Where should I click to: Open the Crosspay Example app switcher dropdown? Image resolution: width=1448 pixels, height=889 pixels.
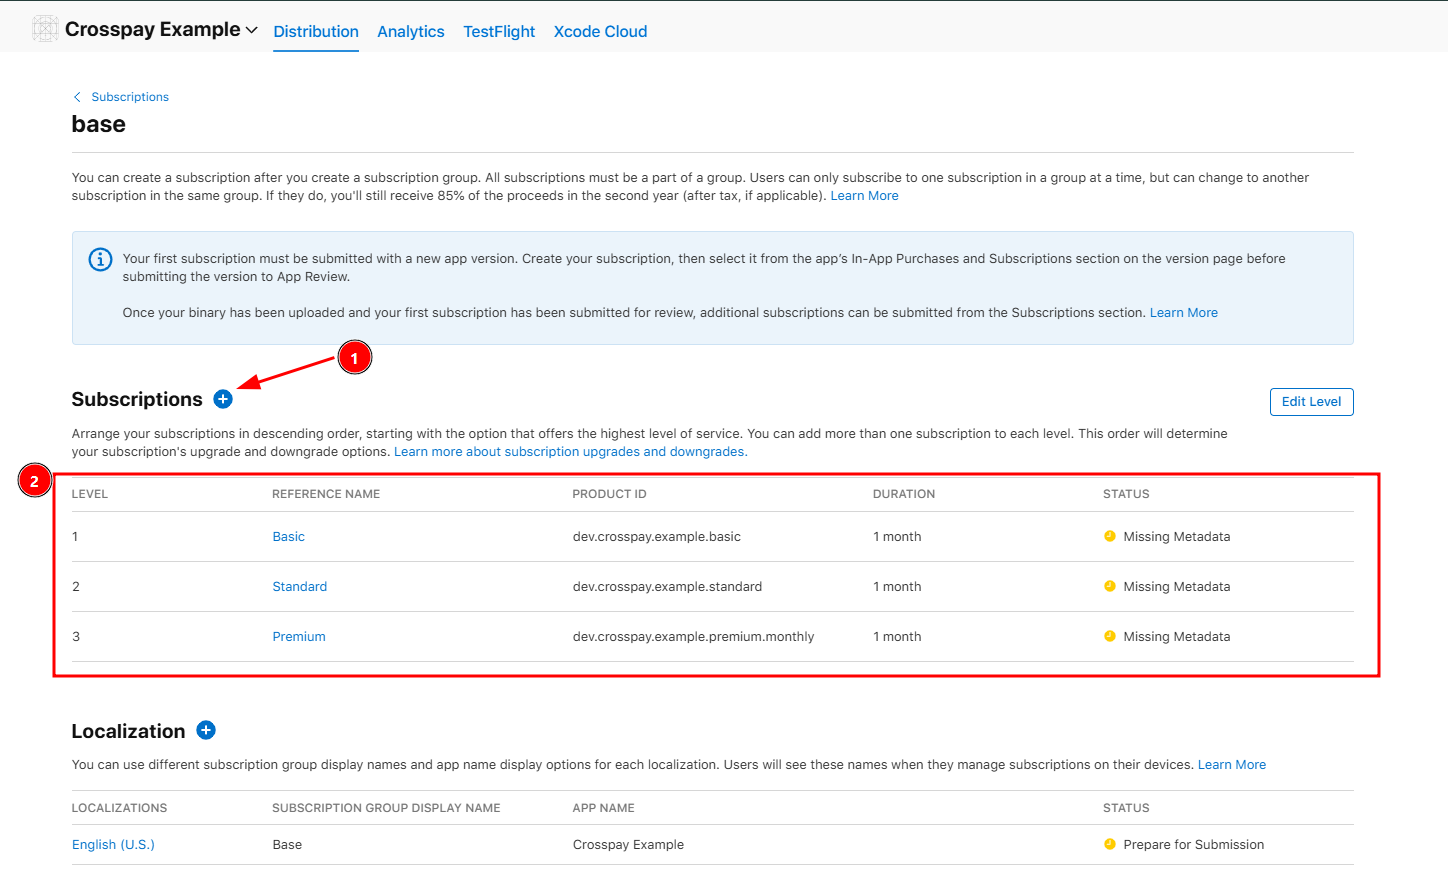(x=161, y=30)
